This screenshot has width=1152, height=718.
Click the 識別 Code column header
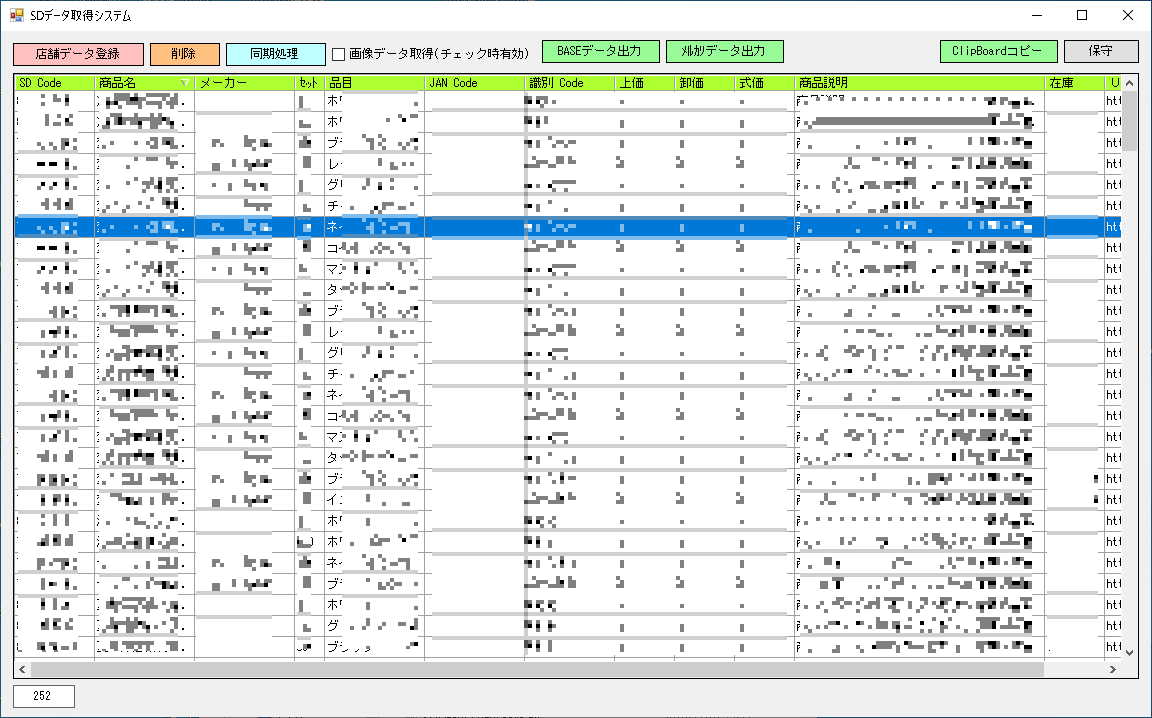555,82
